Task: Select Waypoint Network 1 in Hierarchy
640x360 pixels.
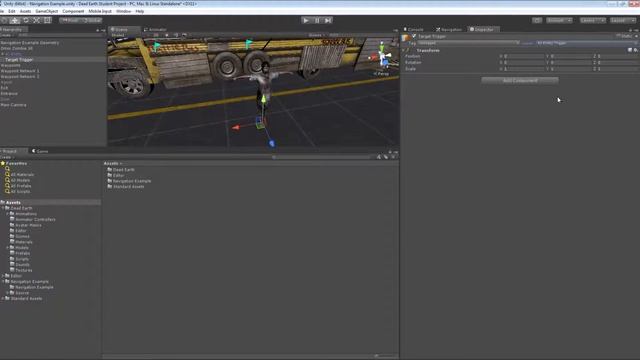Action: point(20,71)
